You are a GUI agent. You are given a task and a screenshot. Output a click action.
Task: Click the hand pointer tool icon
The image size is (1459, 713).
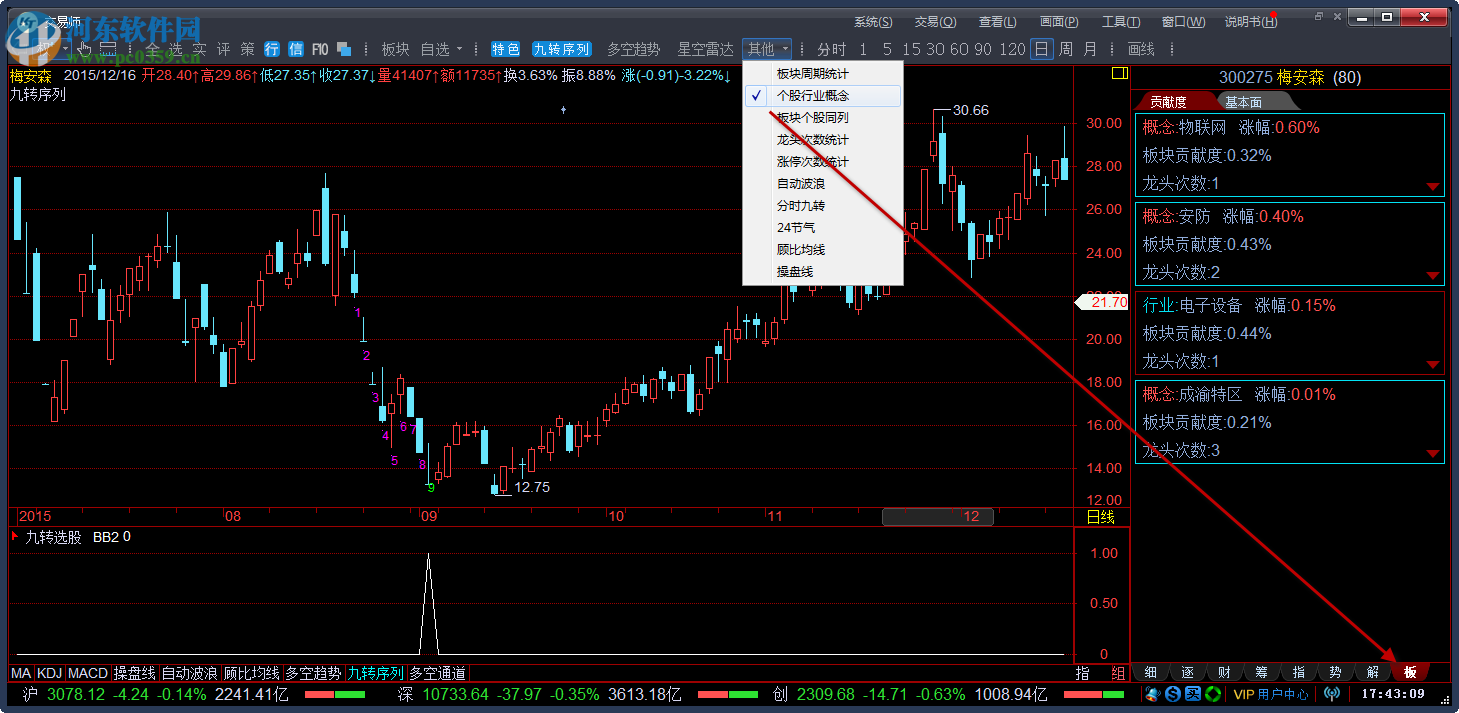[x=85, y=48]
